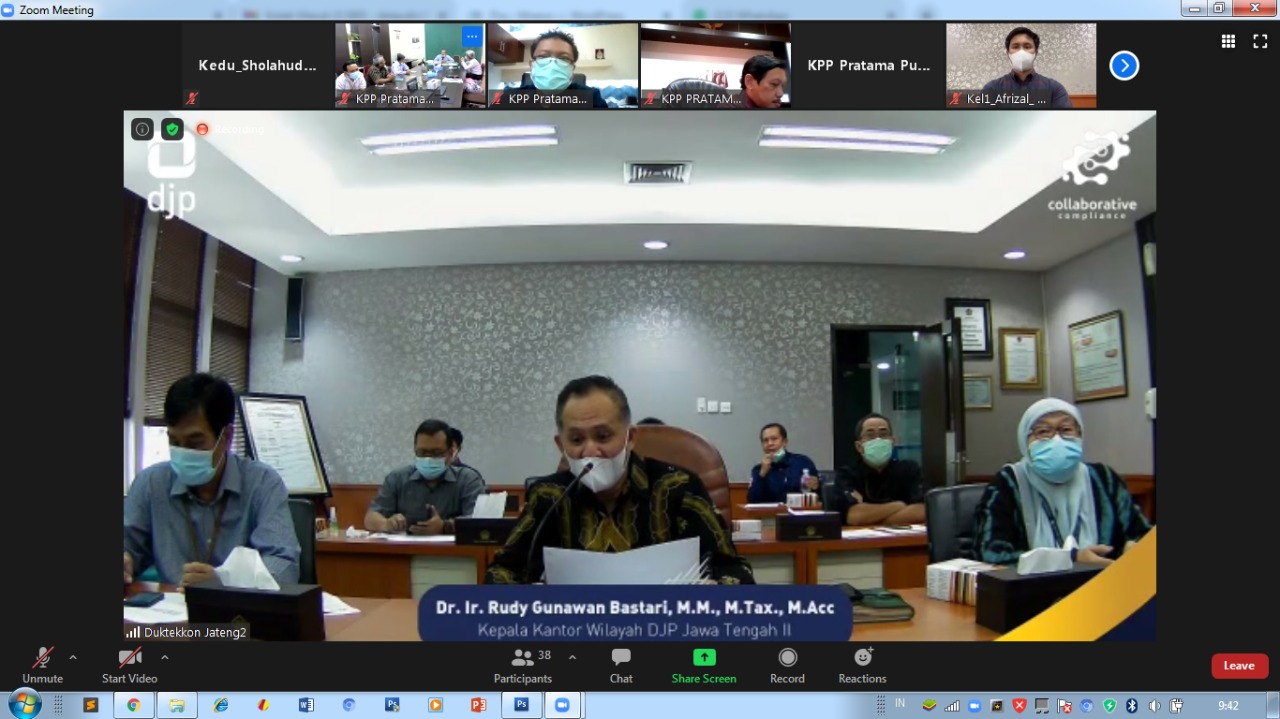
Task: Switch to gallery view grid icon
Action: pos(1228,41)
